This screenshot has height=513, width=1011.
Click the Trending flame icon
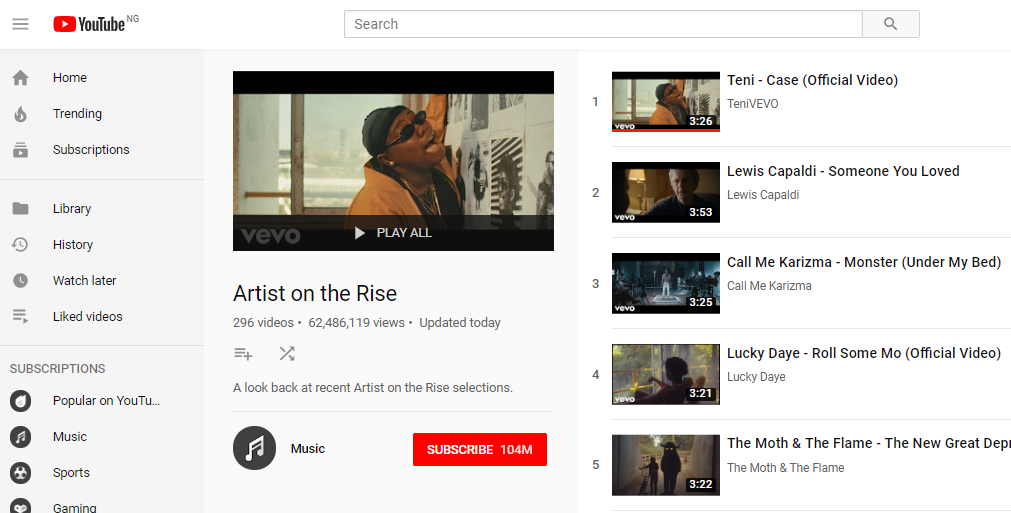[21, 114]
